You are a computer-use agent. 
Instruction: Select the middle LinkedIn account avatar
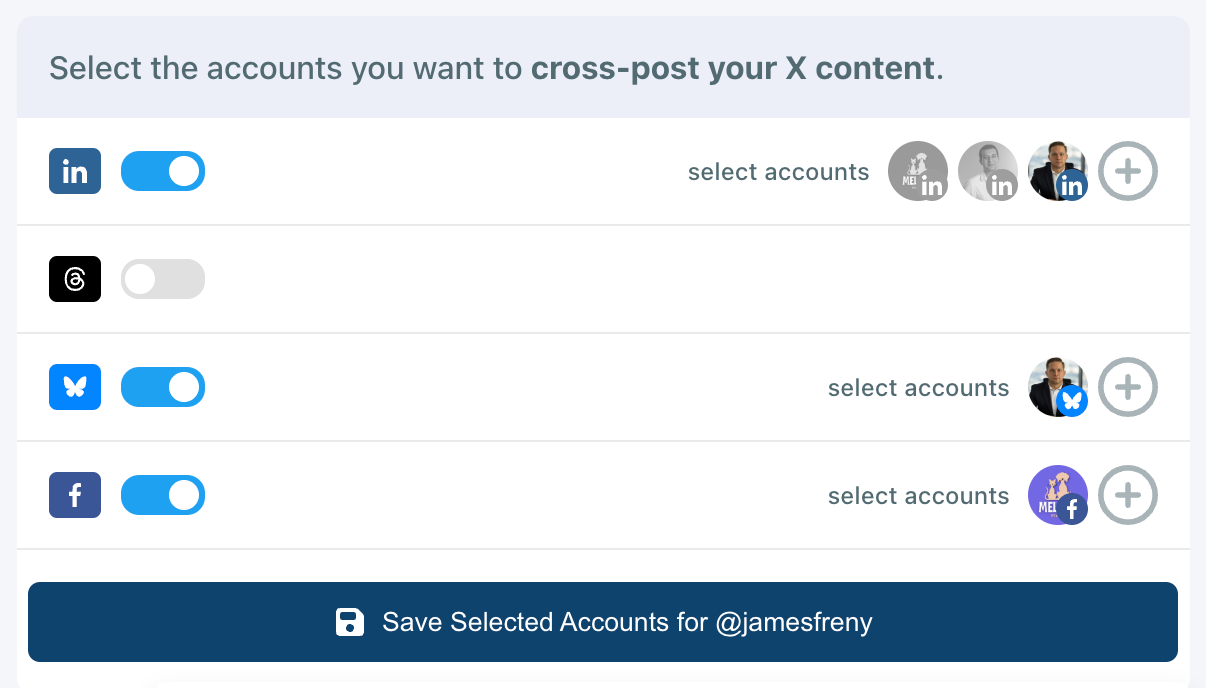[988, 171]
